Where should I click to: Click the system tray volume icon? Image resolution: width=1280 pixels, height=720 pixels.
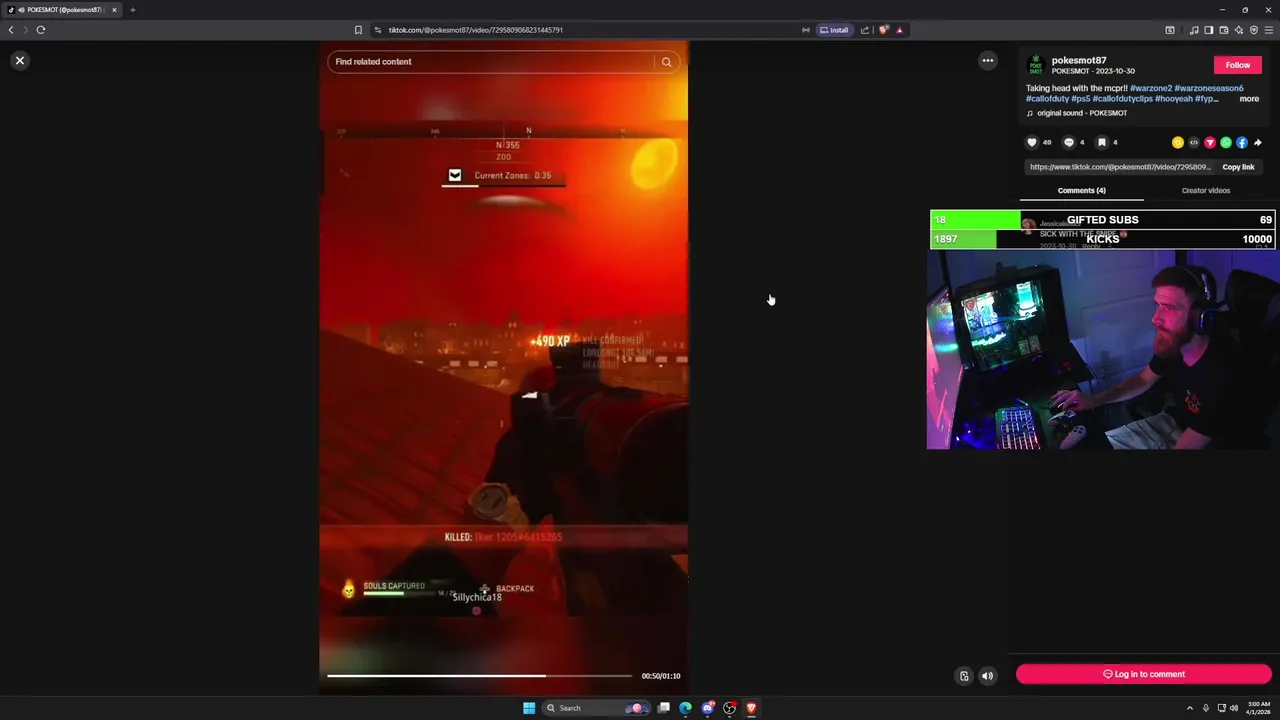[1234, 708]
